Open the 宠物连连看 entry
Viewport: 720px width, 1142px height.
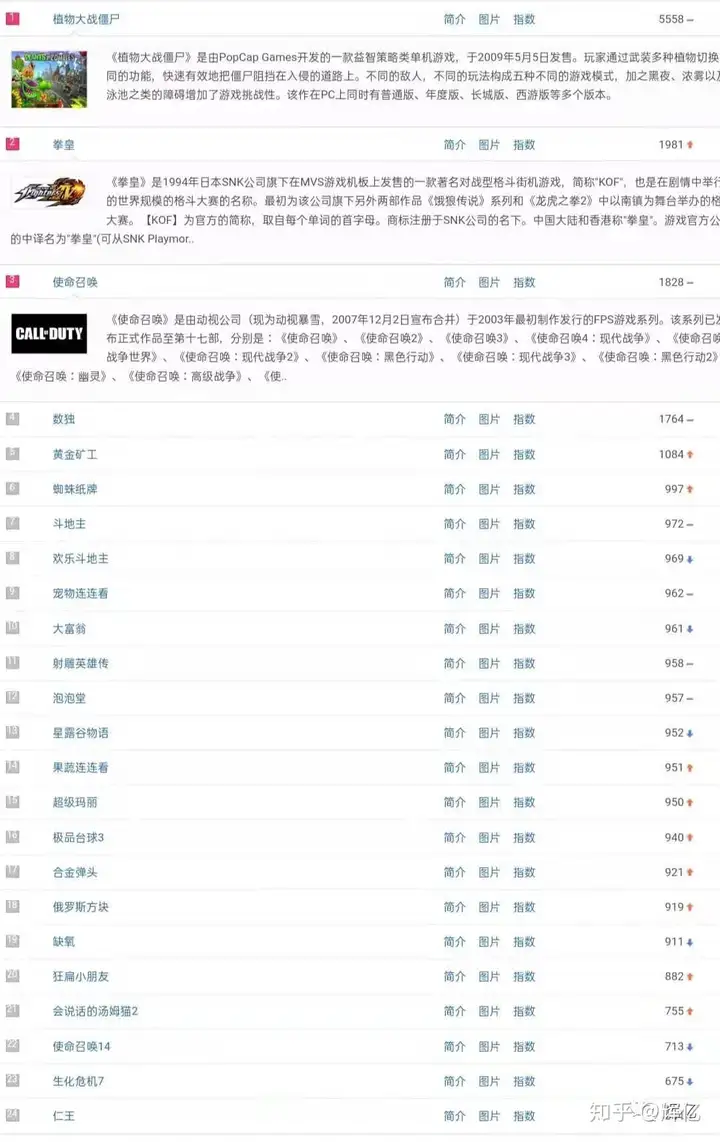(80, 594)
